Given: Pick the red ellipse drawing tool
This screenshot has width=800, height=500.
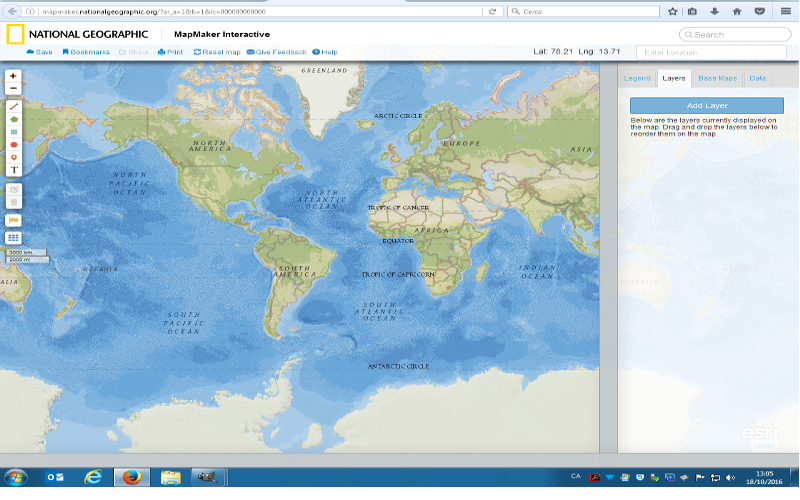Looking at the screenshot, I should click(x=13, y=144).
